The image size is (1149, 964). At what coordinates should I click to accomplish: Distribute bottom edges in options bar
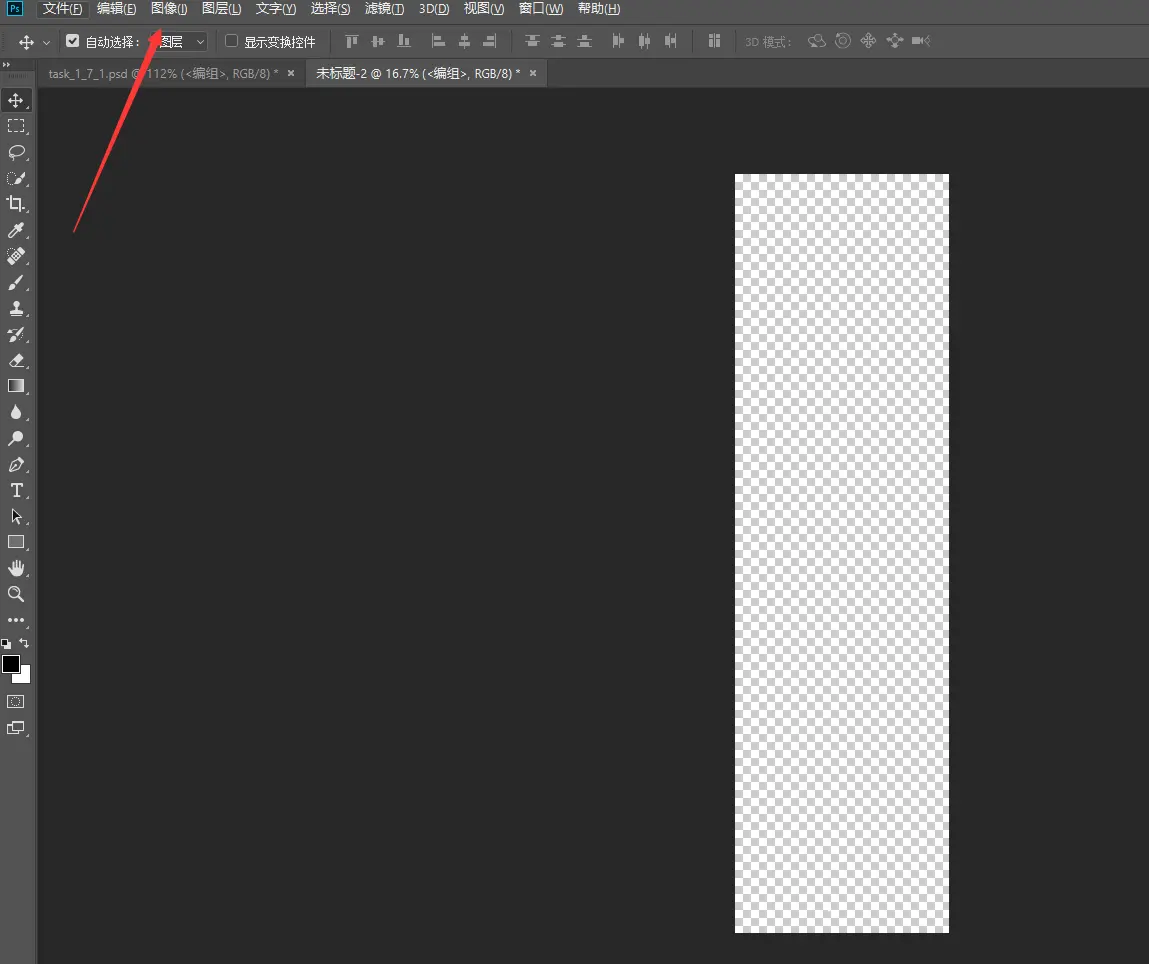coord(584,41)
